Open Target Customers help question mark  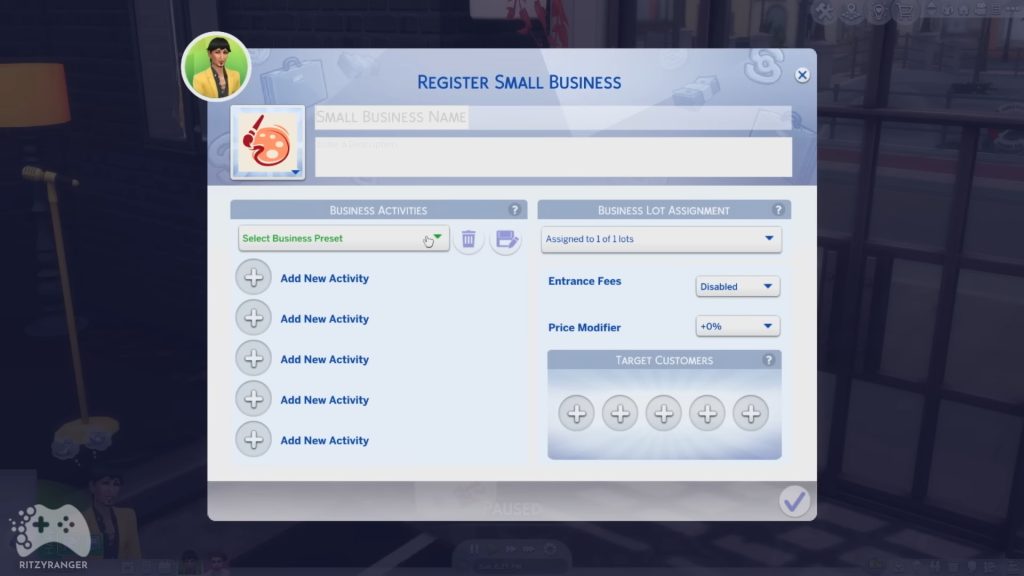click(769, 360)
